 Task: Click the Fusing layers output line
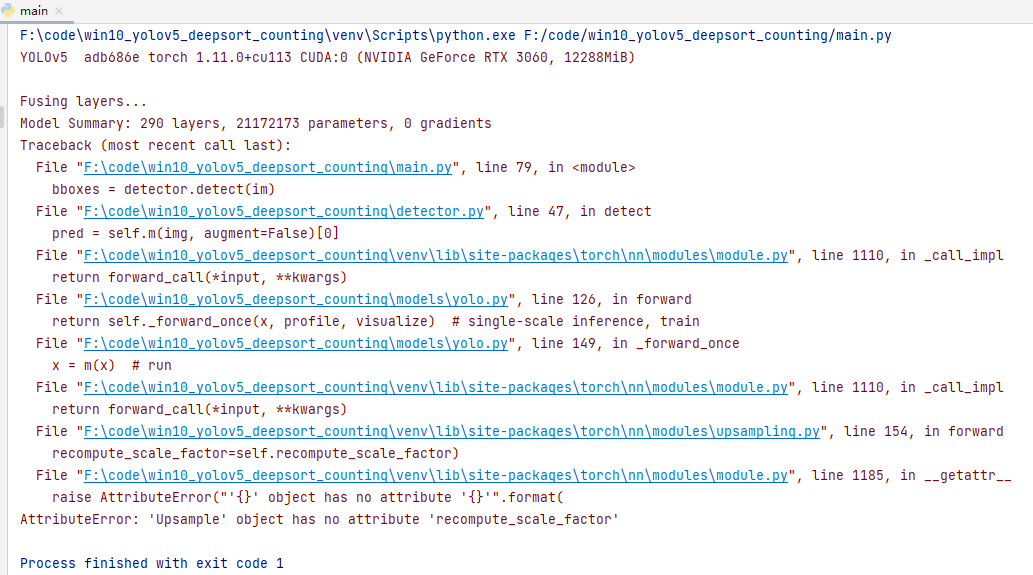(x=84, y=101)
